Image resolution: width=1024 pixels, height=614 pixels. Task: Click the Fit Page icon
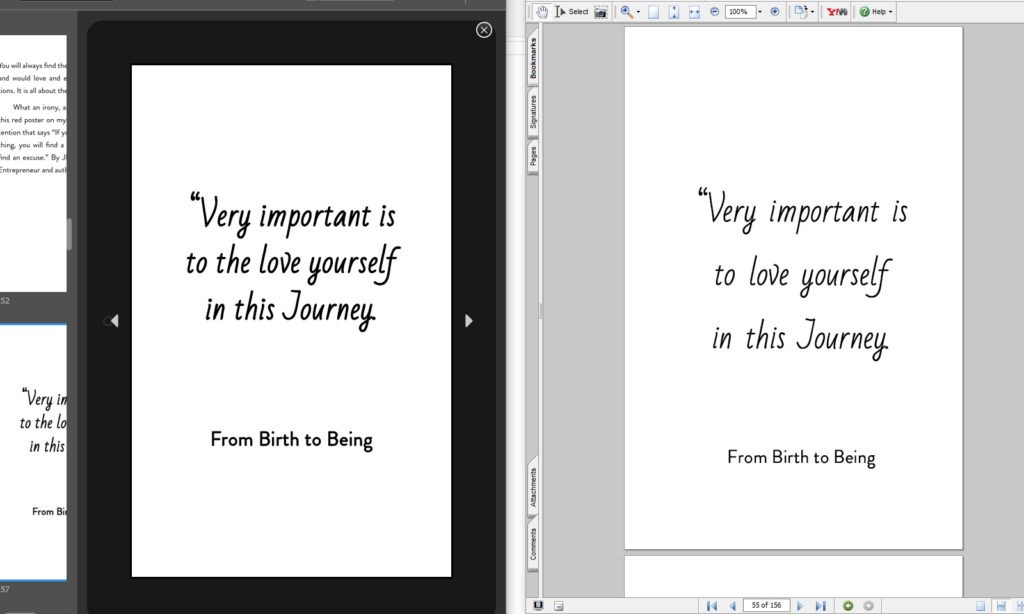click(674, 12)
